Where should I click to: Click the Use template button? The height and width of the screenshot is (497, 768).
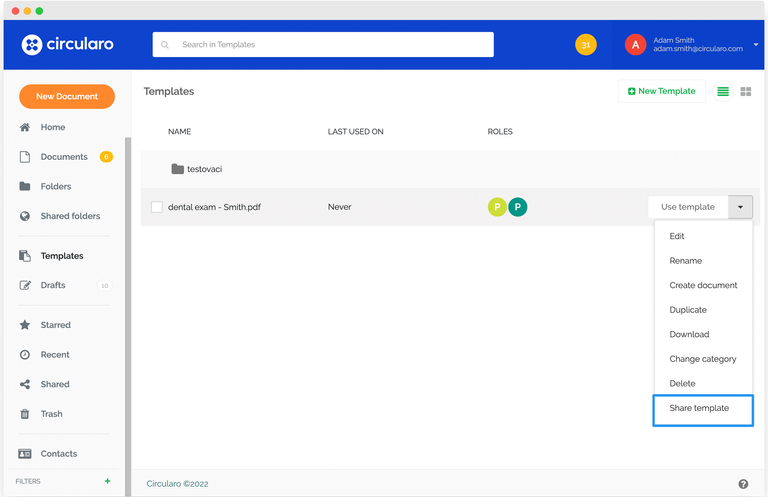(x=688, y=207)
